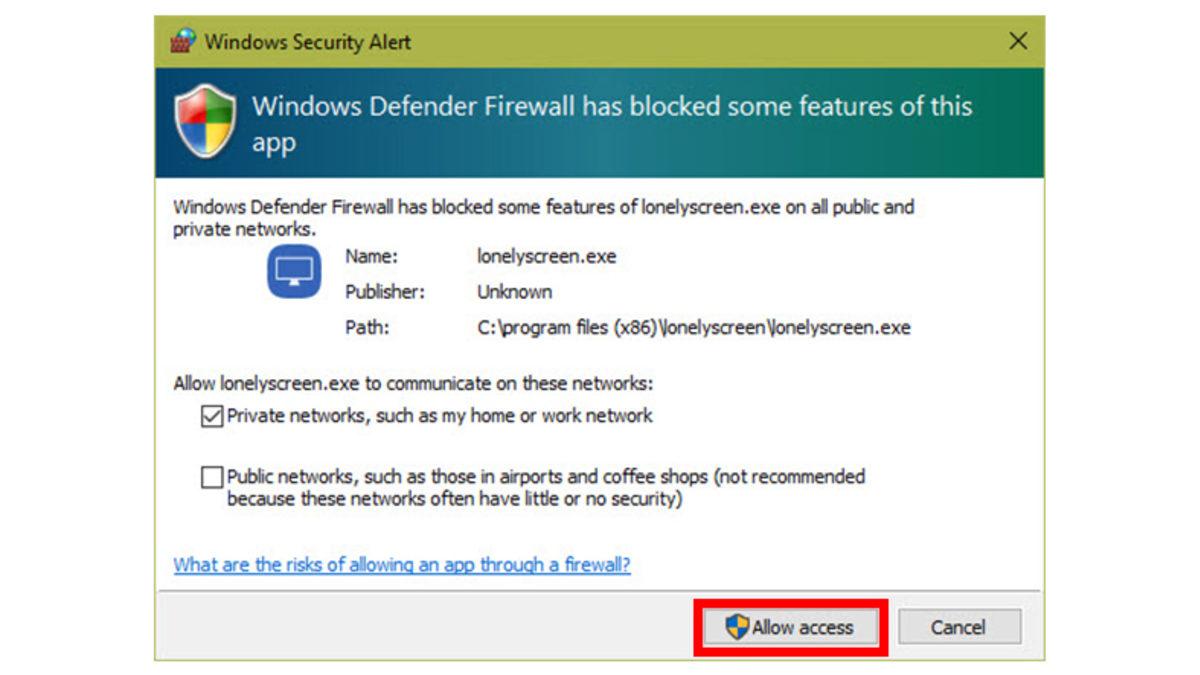Click the Publisher field label
The image size is (1200, 675).
tap(385, 292)
